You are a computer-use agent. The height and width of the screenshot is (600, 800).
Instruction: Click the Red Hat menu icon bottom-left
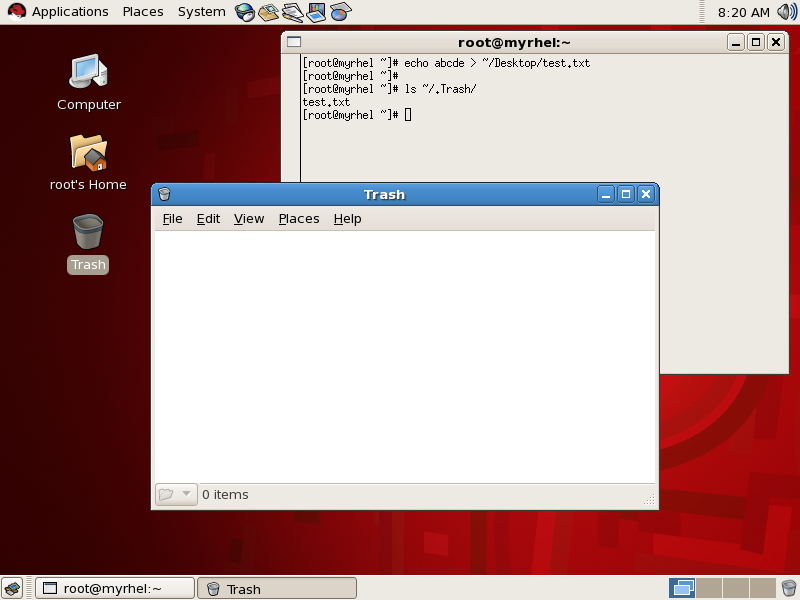coord(11,588)
